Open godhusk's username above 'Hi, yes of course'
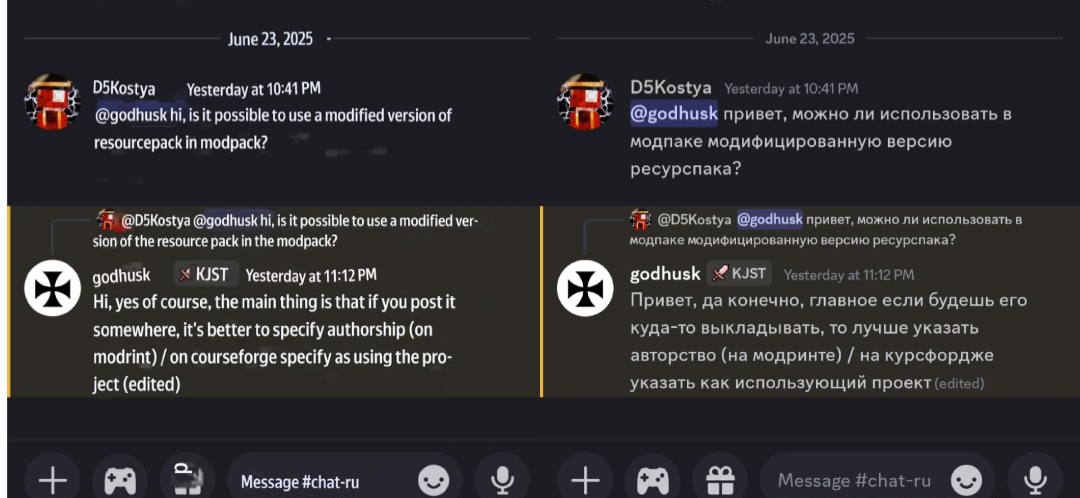1080x498 pixels. (121, 276)
